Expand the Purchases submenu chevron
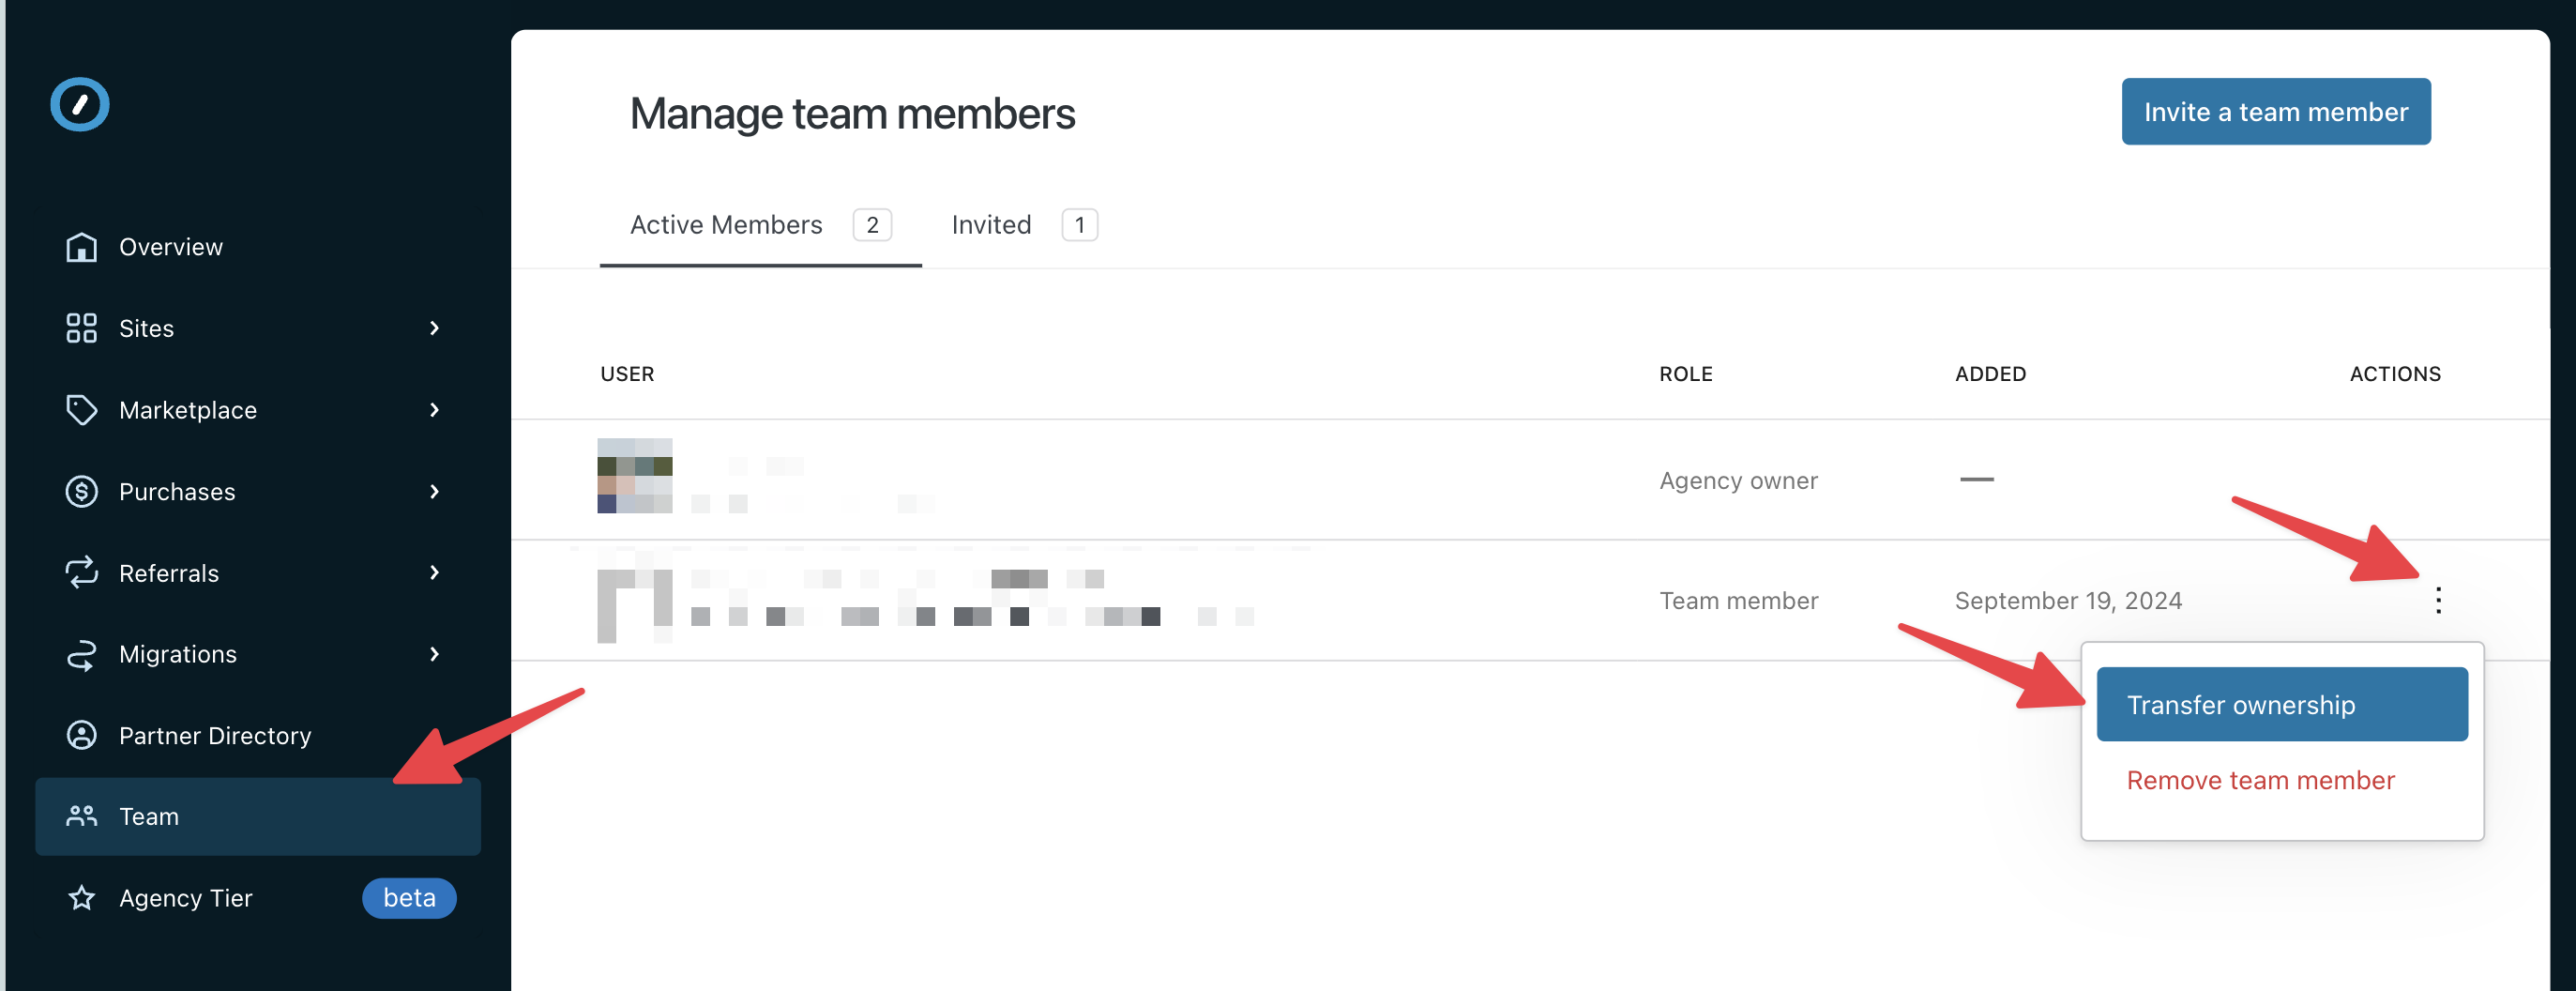This screenshot has height=991, width=2576. click(x=434, y=491)
